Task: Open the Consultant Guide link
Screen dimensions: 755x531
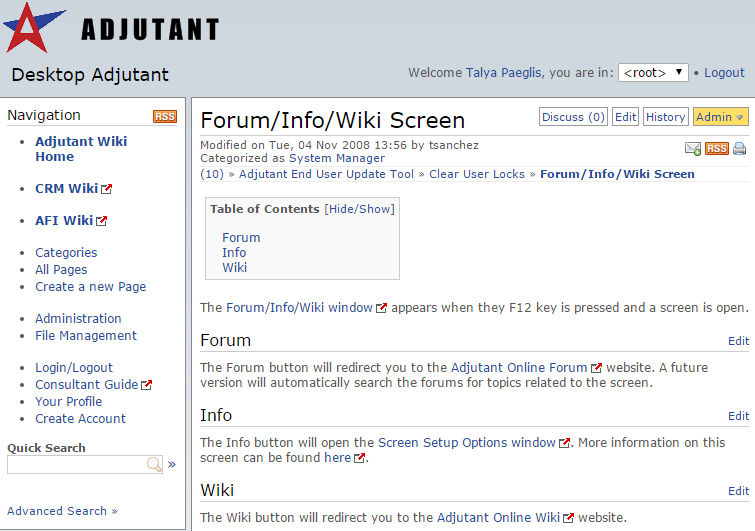Action: click(87, 385)
